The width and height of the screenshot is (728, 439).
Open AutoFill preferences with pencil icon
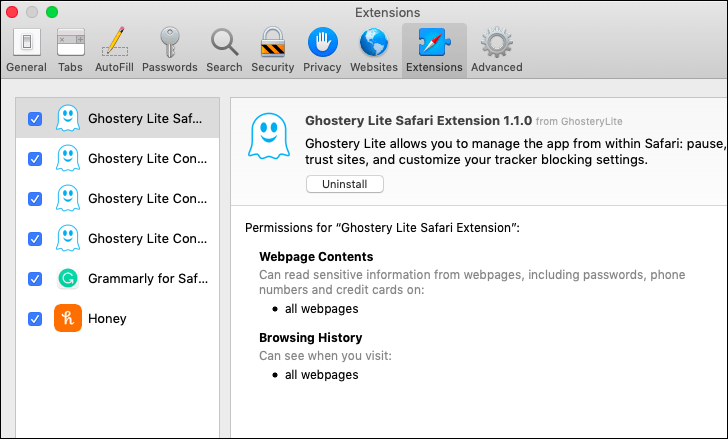click(x=115, y=50)
